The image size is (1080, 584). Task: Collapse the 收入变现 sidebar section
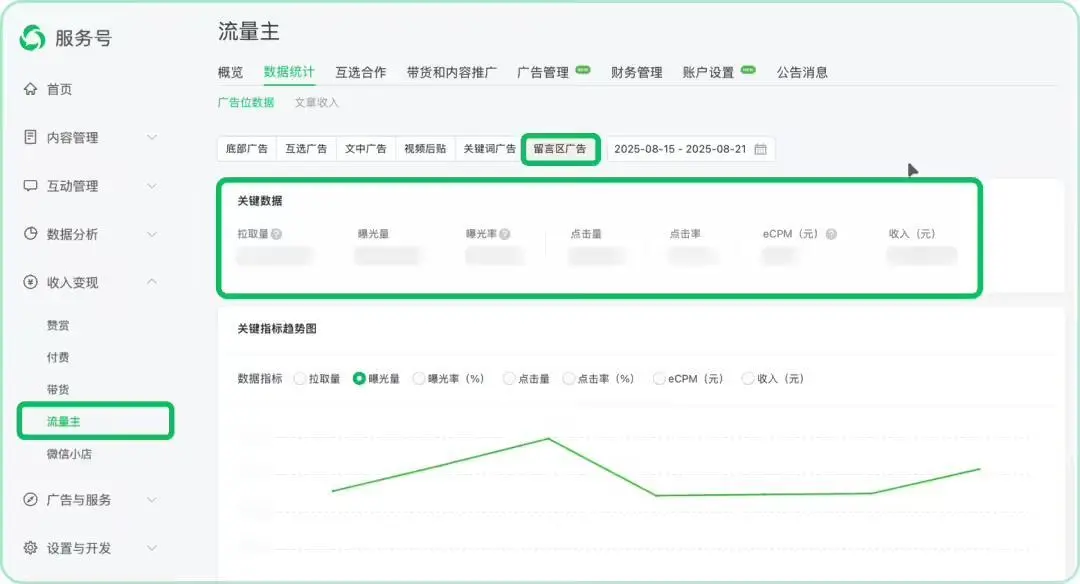152,282
